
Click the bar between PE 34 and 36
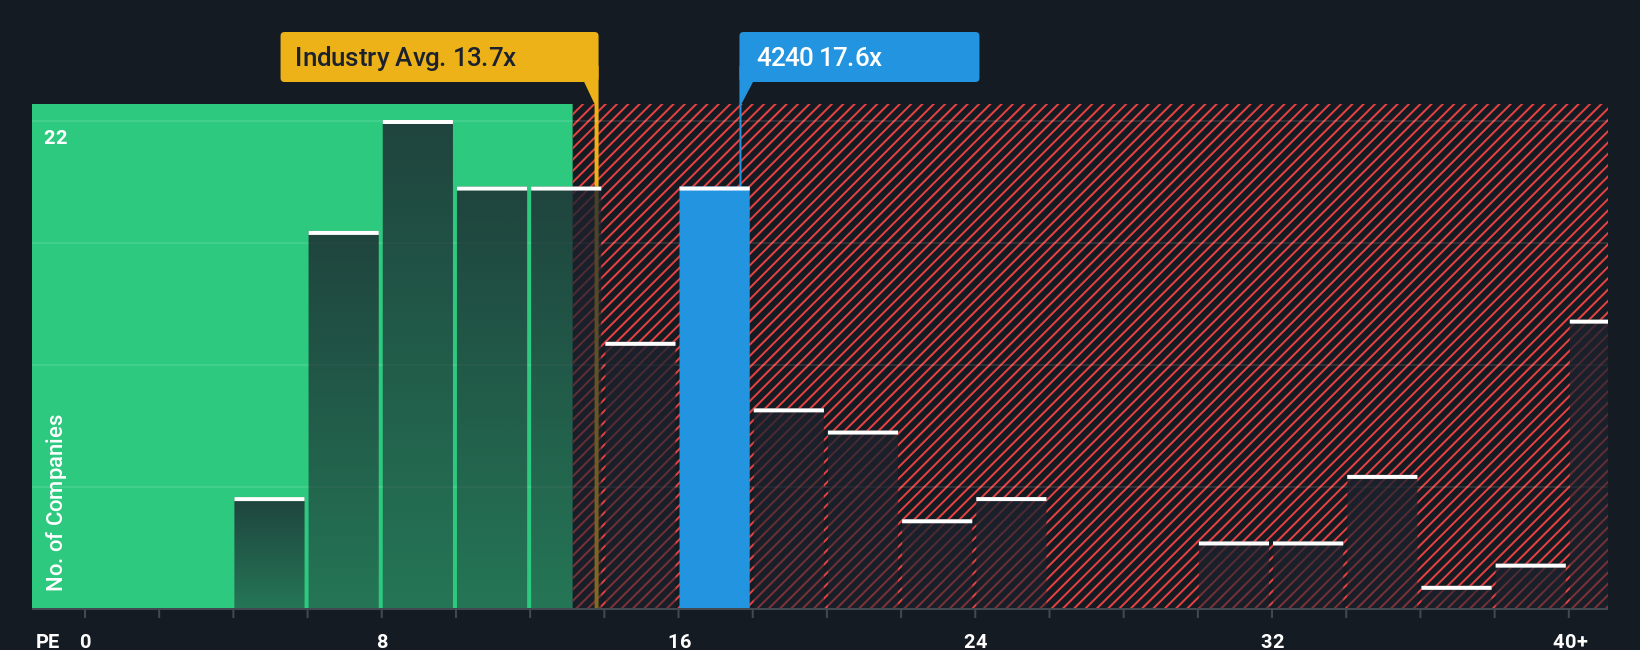(x=1382, y=542)
